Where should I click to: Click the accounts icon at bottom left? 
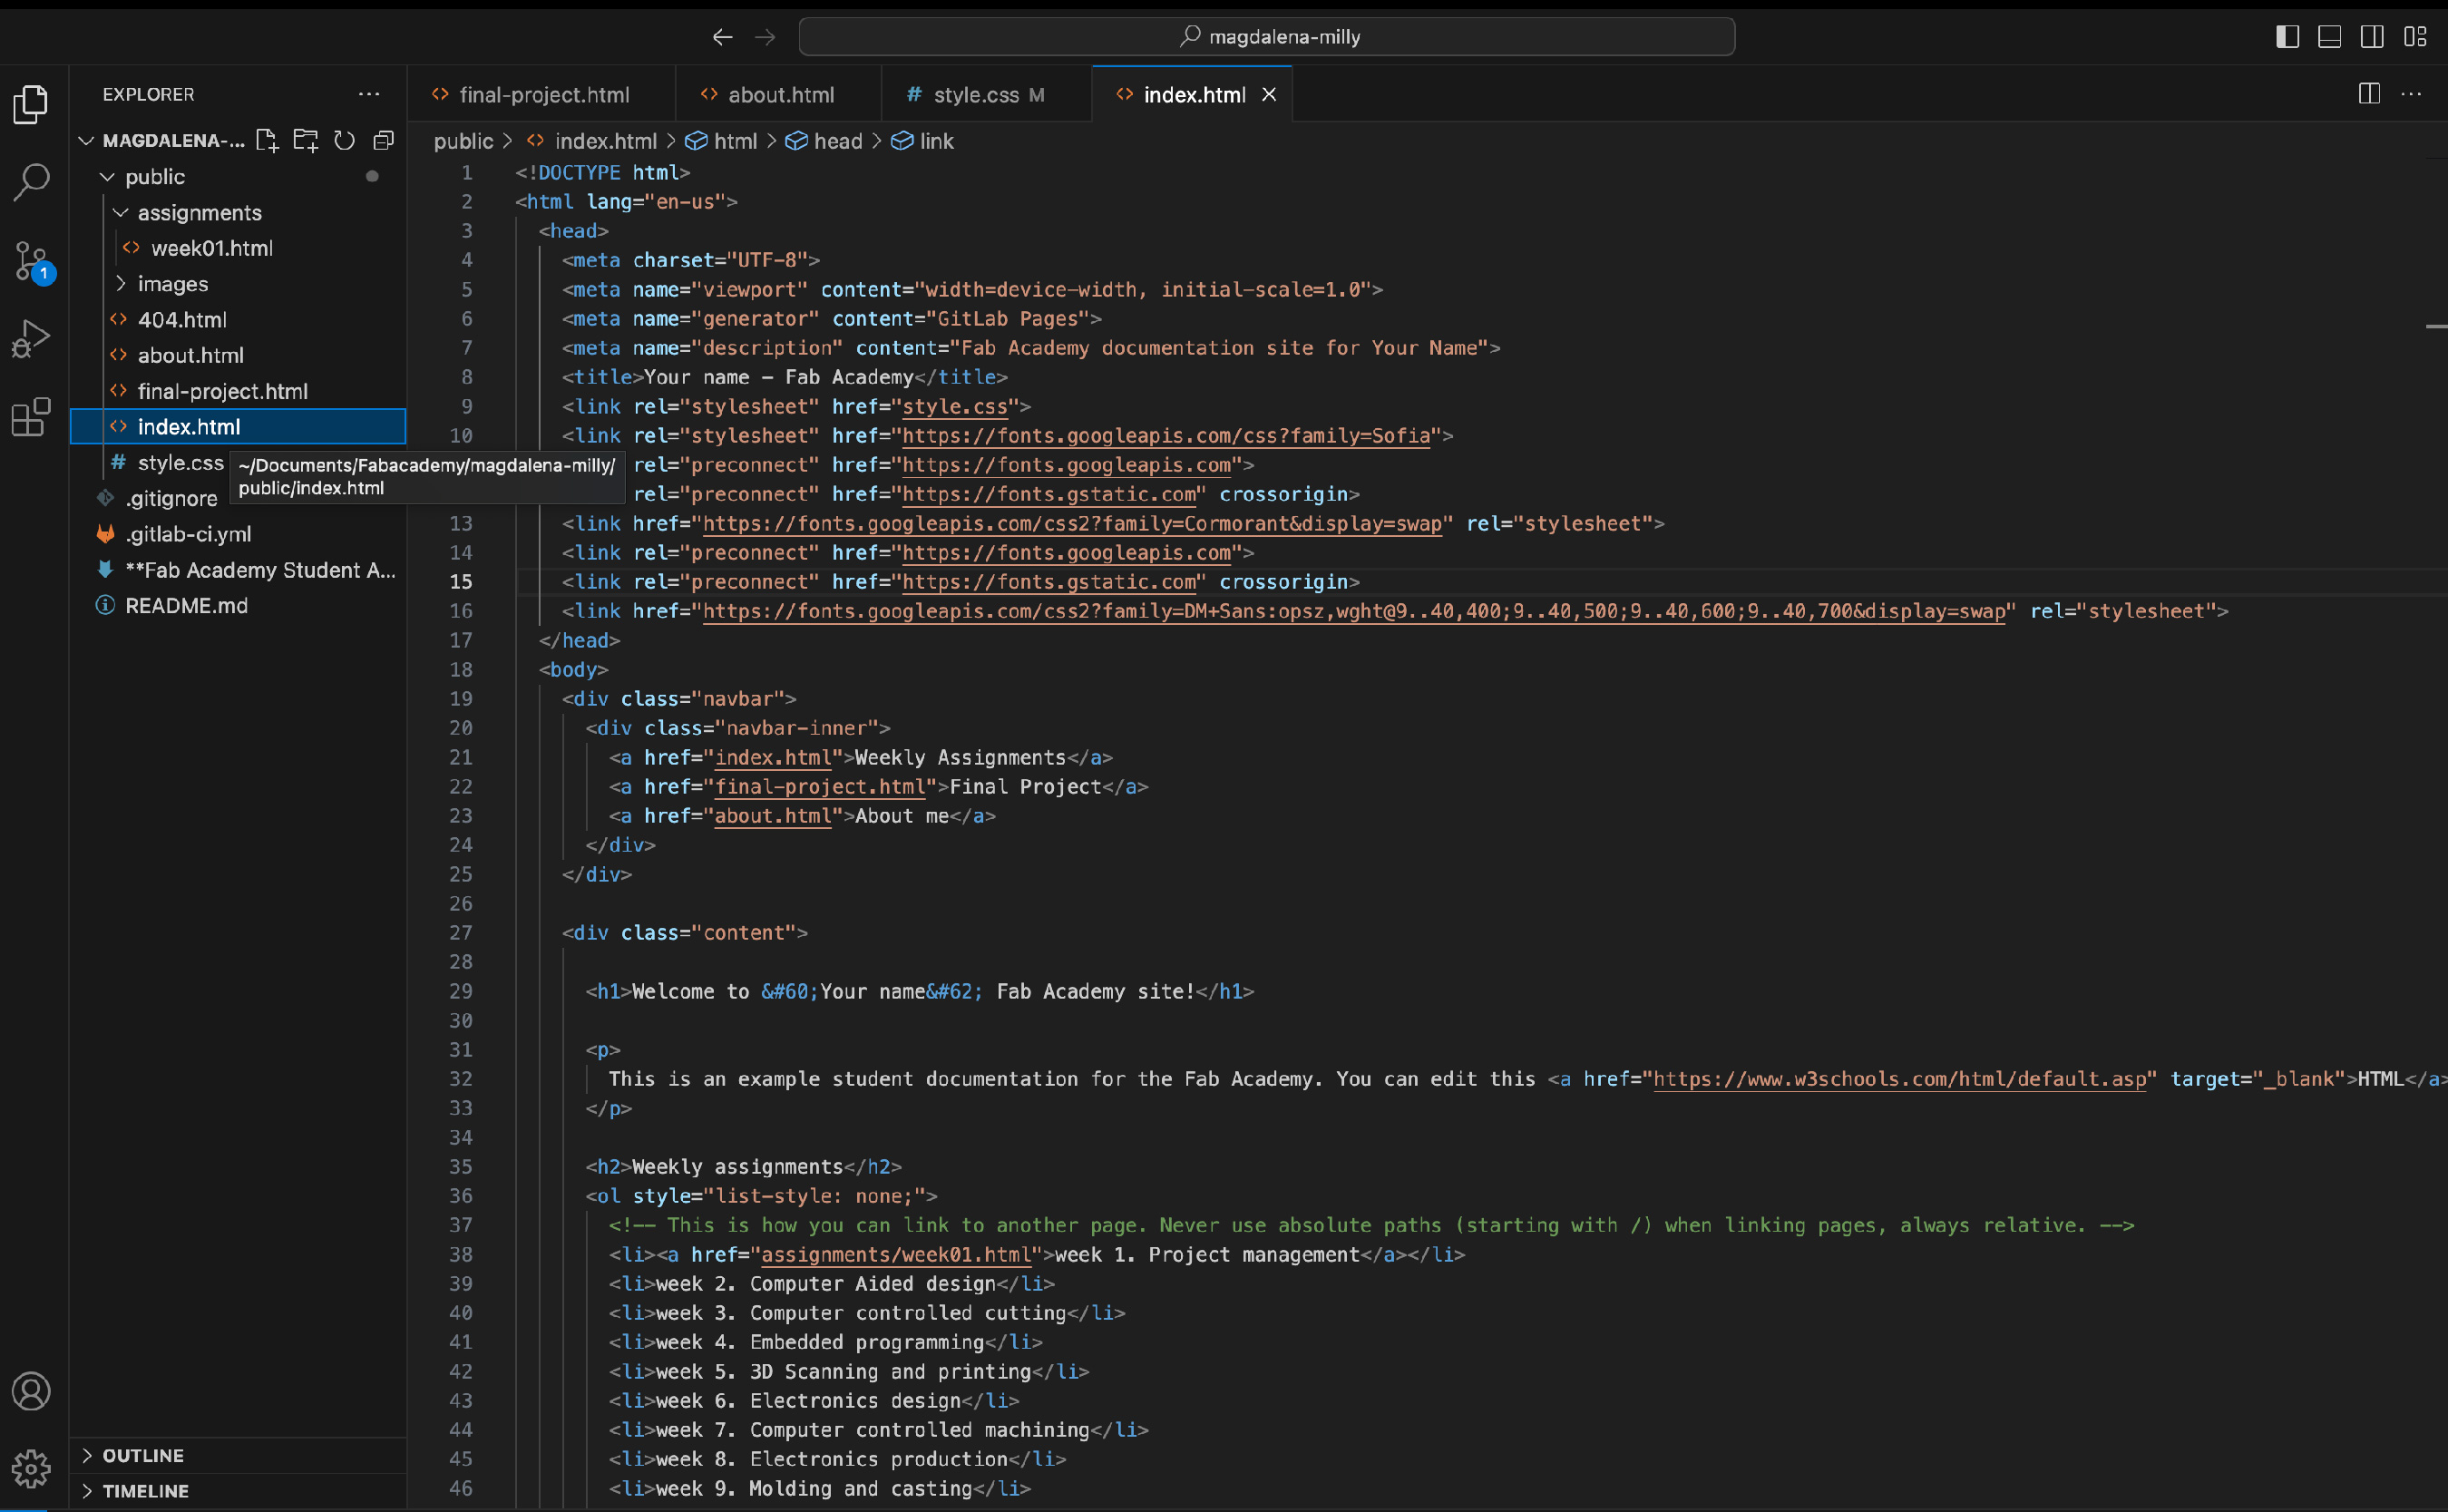[32, 1391]
